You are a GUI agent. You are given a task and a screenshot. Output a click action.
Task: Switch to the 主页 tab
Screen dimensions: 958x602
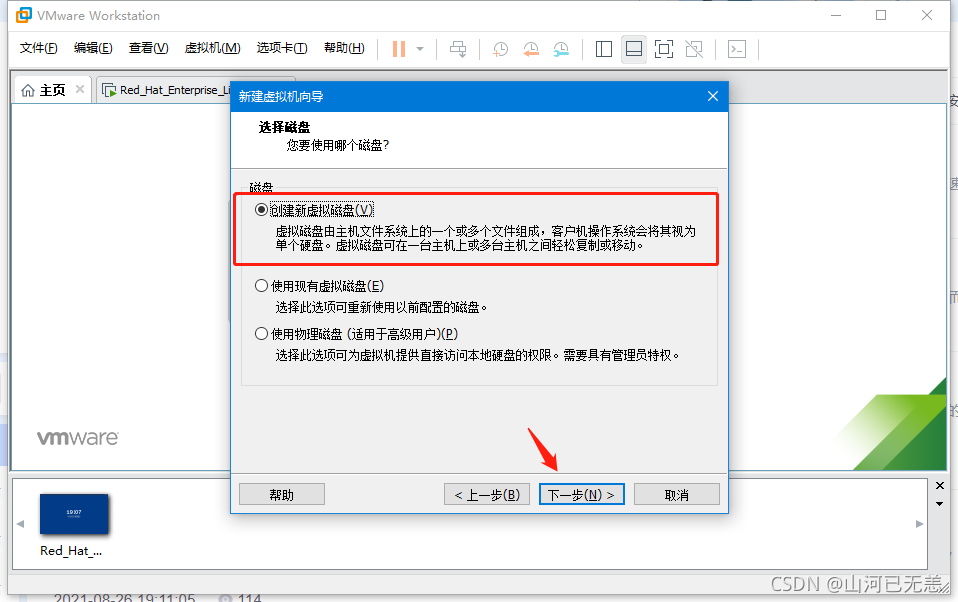[x=52, y=90]
